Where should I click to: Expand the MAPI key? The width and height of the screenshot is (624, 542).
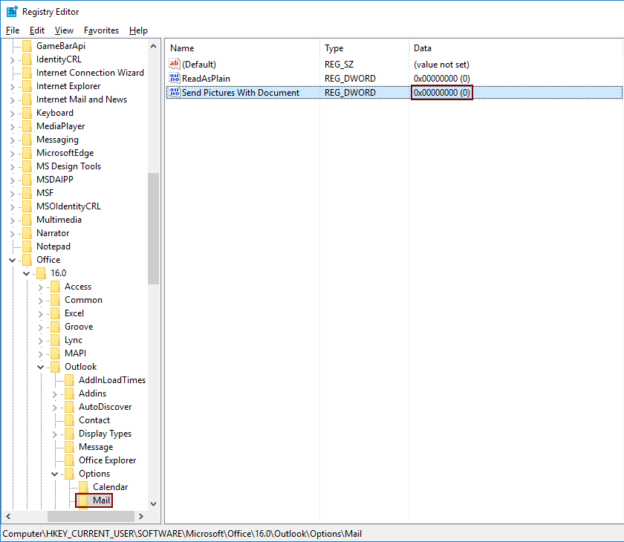tap(40, 354)
